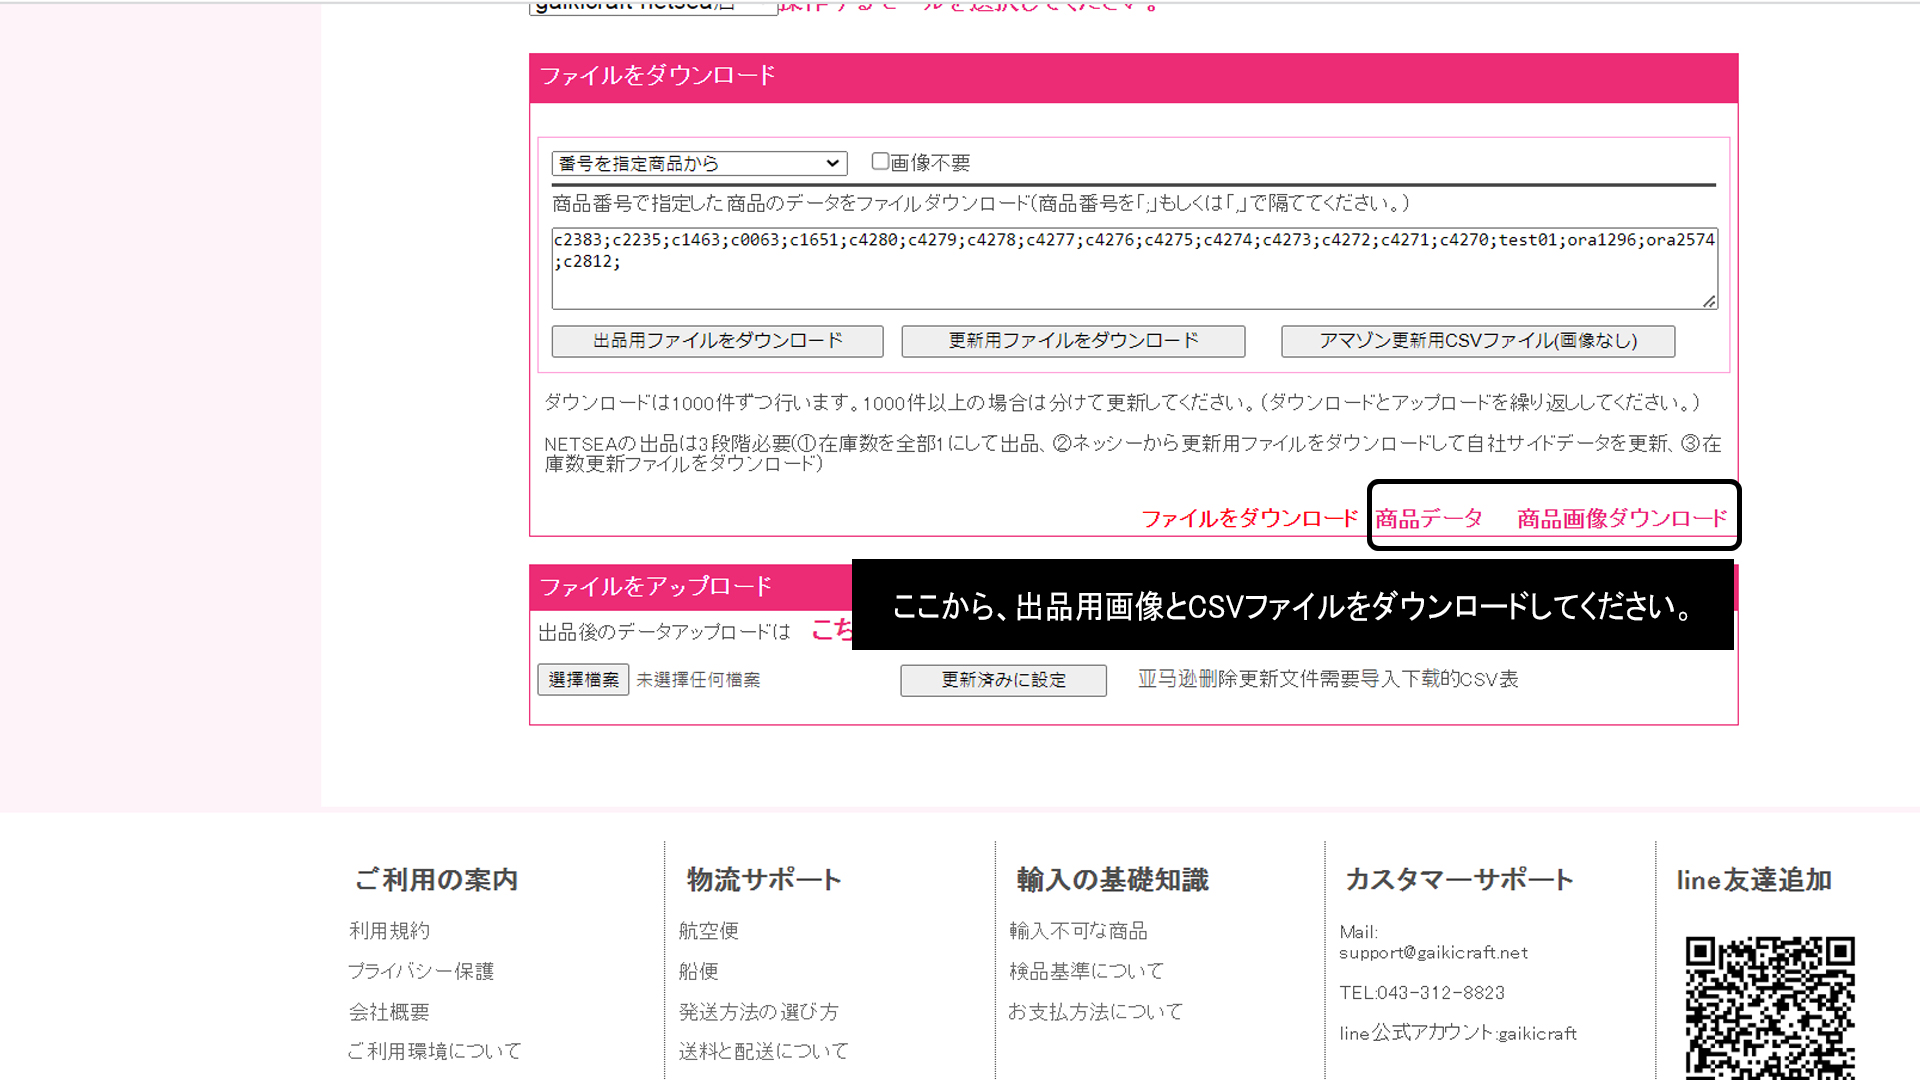Screen dimensions: 1920x1080
Task: Click アマゾン更新用CSVファイル(画像なし) button
Action: (x=1477, y=341)
